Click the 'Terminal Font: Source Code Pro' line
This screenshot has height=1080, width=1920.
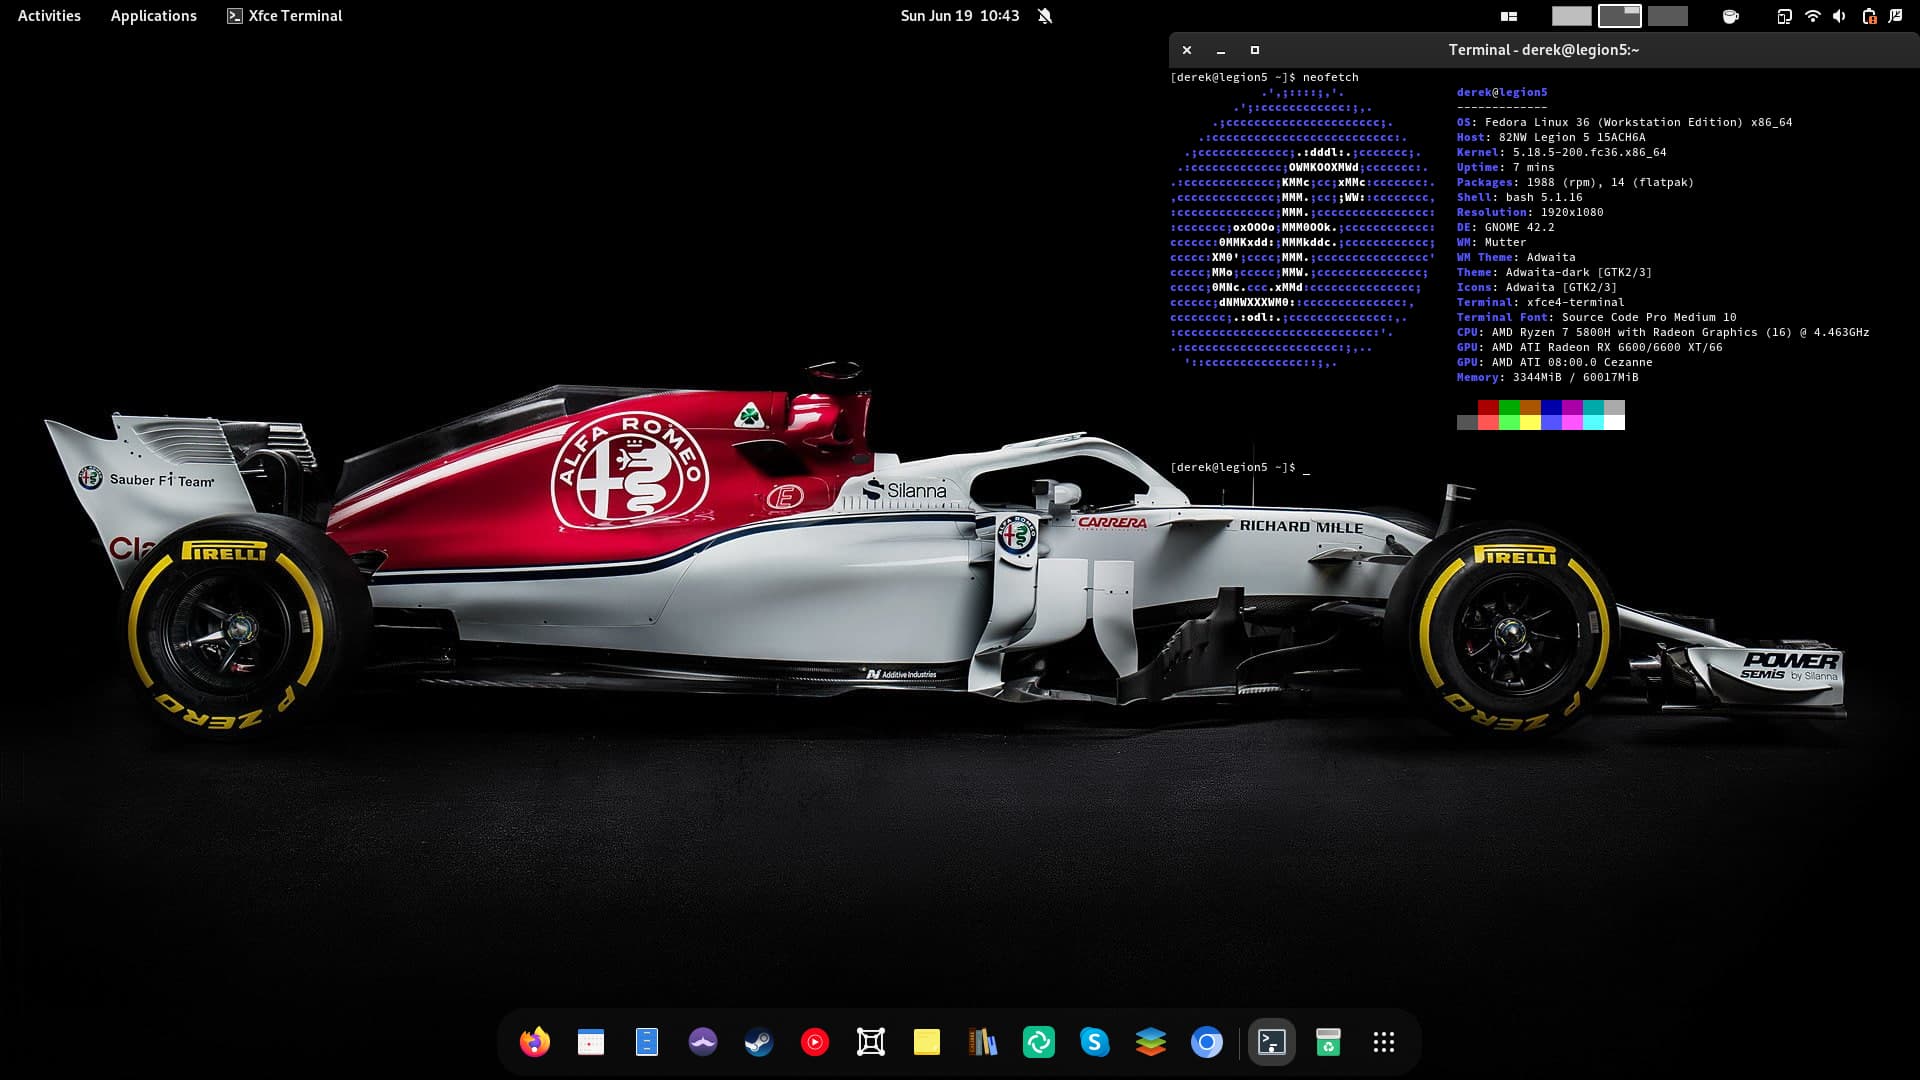click(x=1597, y=317)
